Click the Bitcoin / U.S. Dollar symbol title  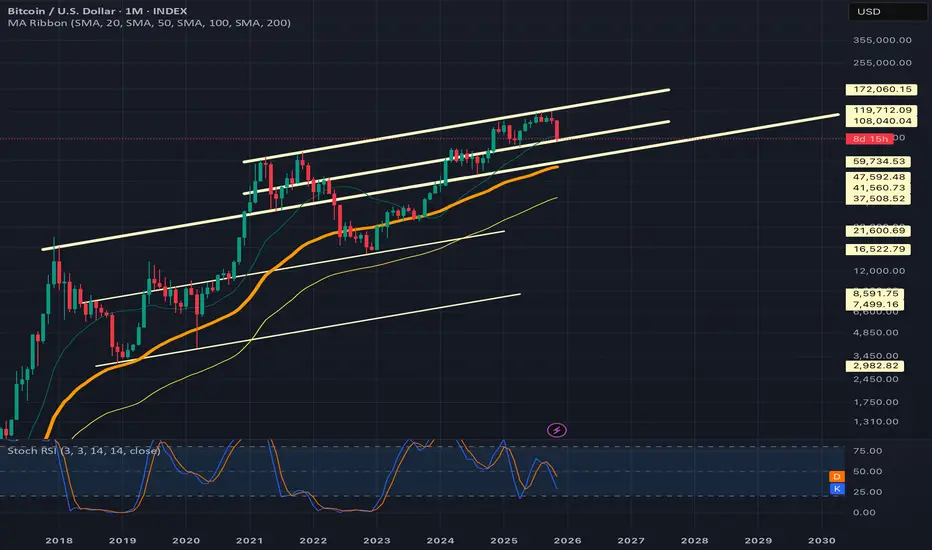click(x=97, y=11)
